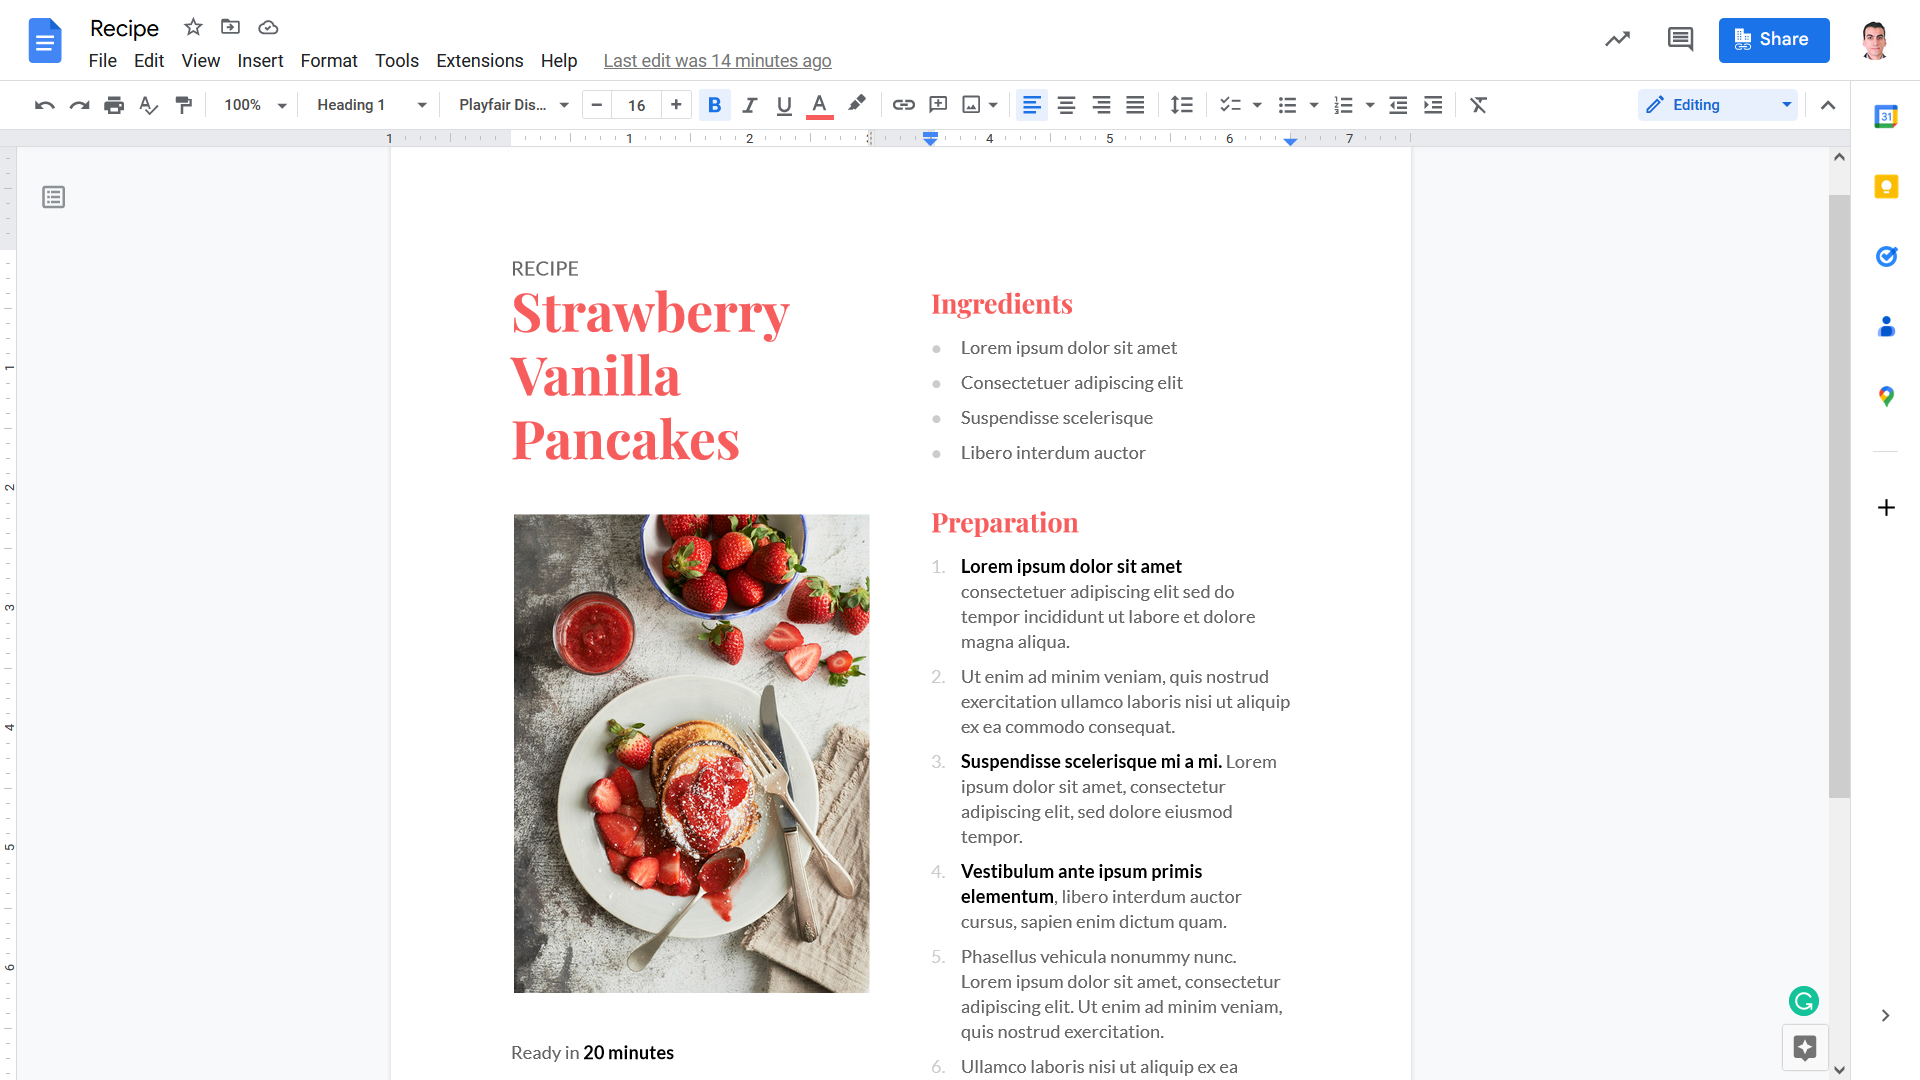Screen dimensions: 1920x1080
Task: Insert a comment
Action: pyautogui.click(x=938, y=105)
